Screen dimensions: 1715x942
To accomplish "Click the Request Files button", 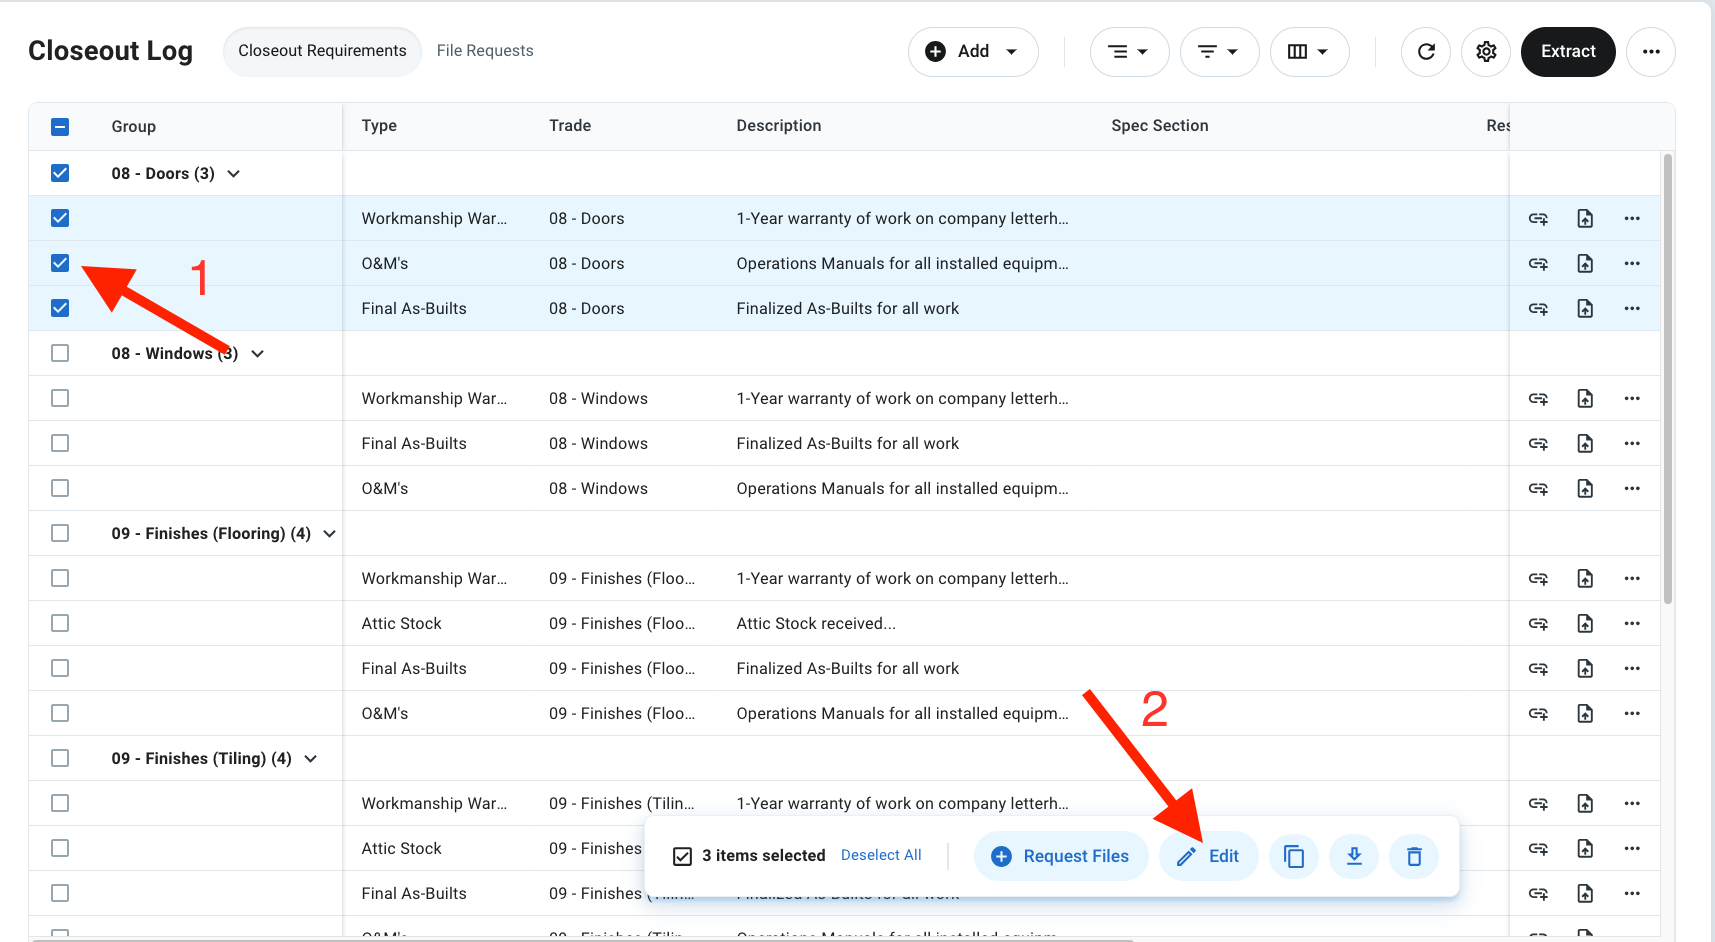I will [1061, 856].
